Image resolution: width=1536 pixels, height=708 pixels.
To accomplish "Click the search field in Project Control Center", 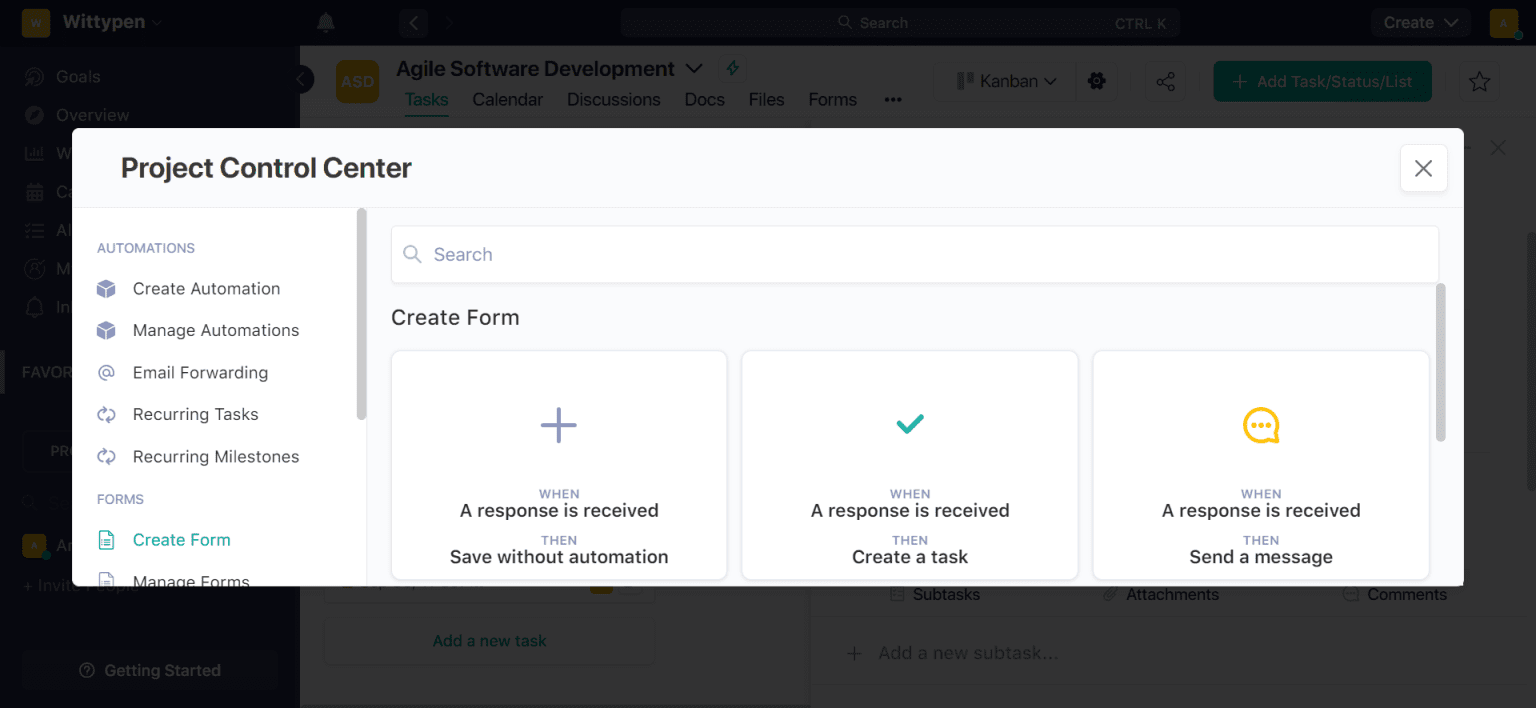I will [x=914, y=254].
